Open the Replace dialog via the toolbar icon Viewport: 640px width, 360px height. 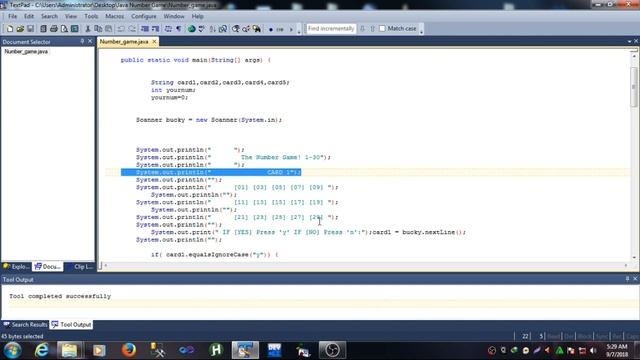coord(246,29)
